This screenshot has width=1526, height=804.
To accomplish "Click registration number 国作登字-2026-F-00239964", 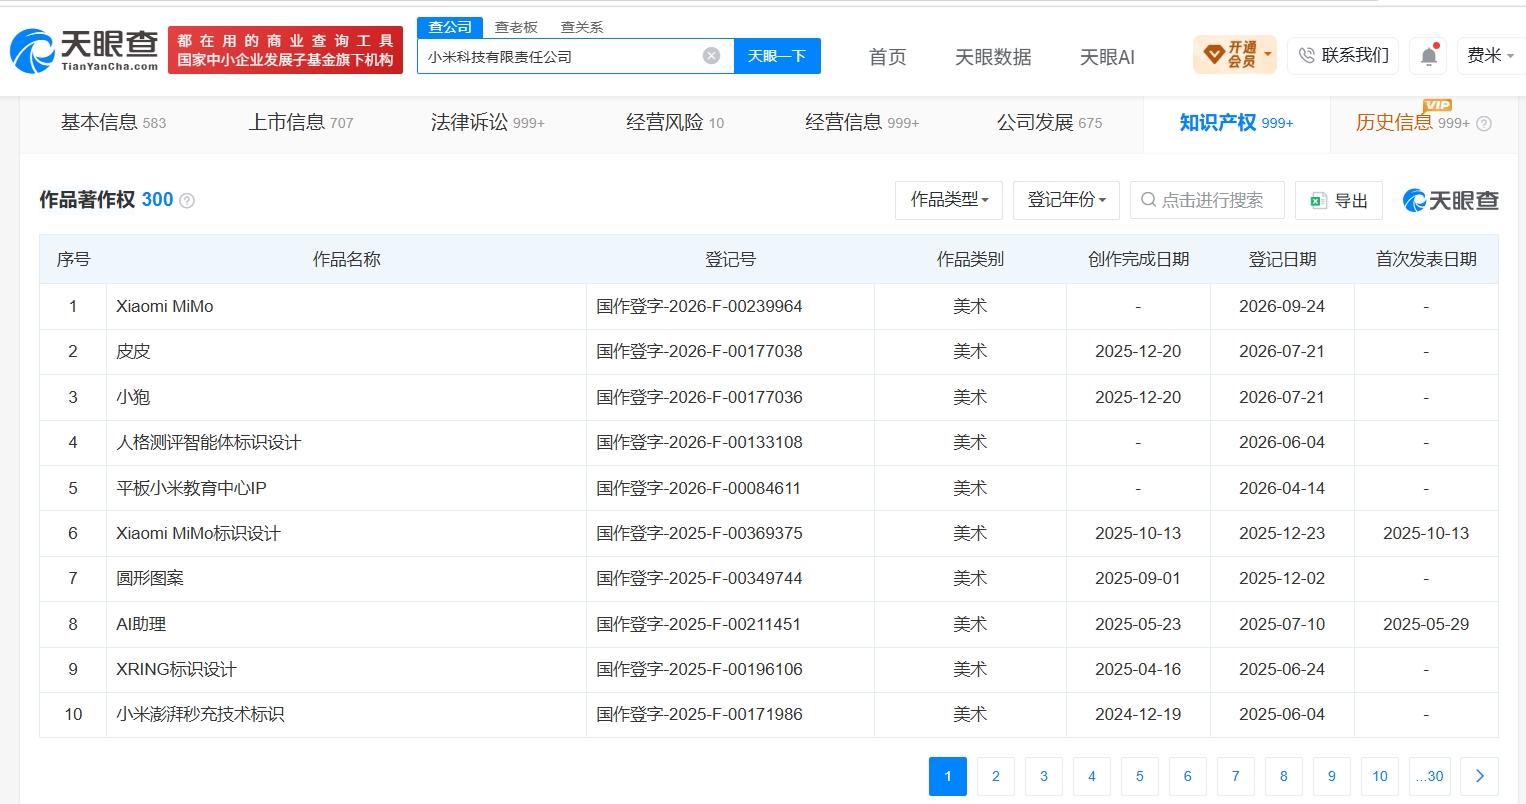I will point(699,307).
